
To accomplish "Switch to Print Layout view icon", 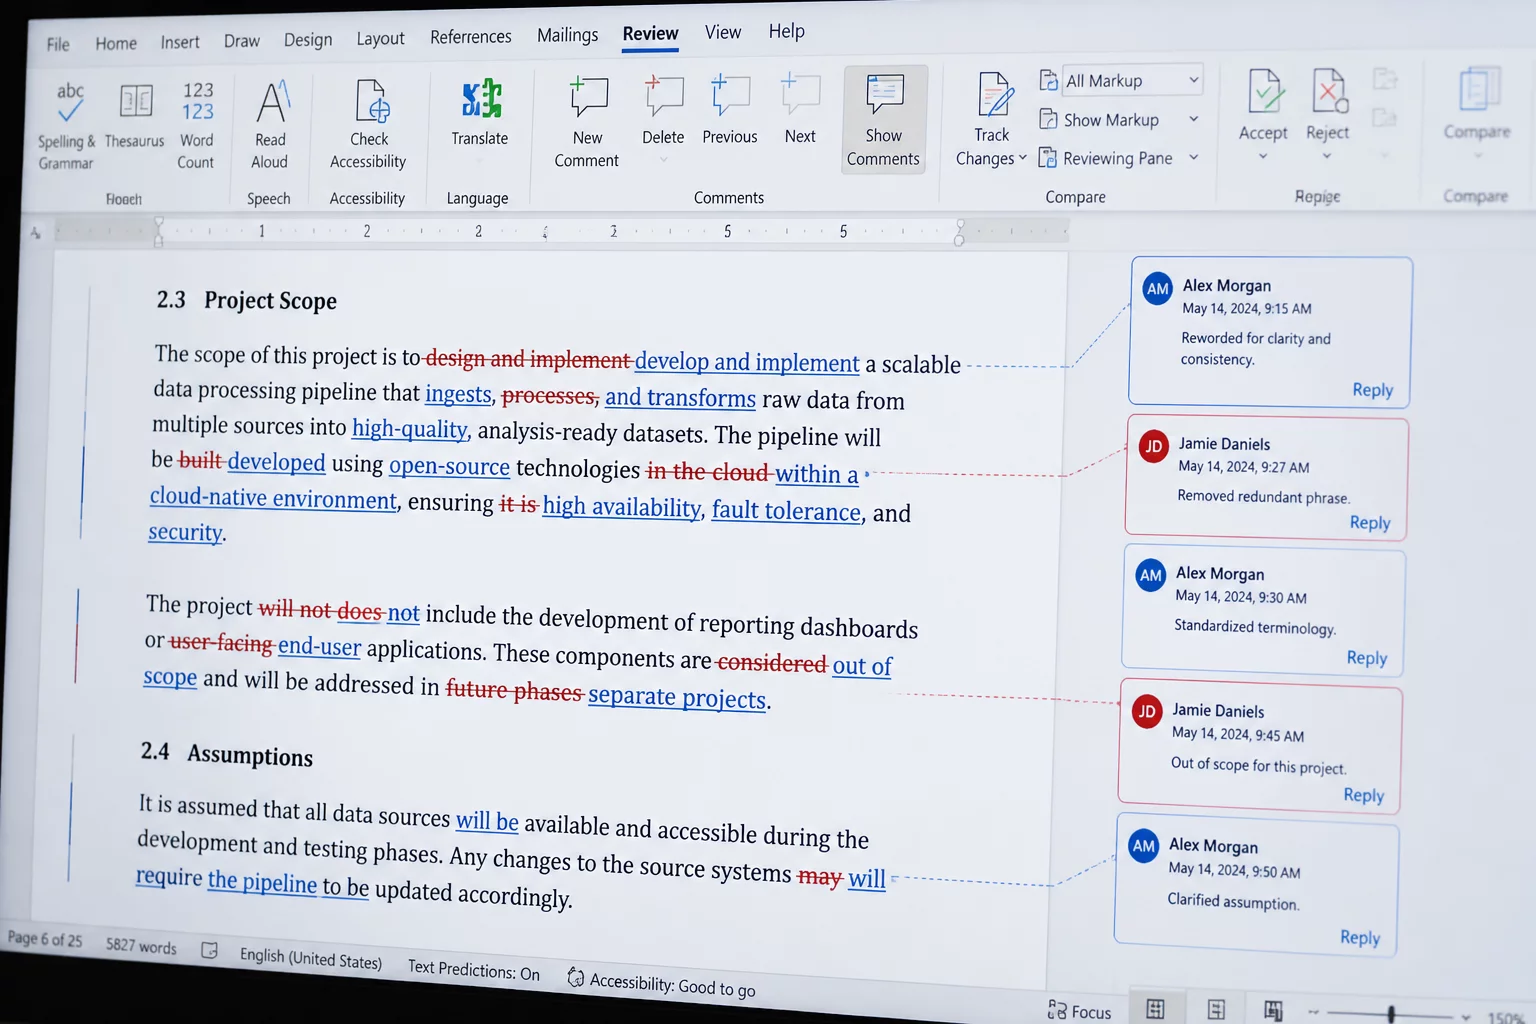I will [1216, 1010].
